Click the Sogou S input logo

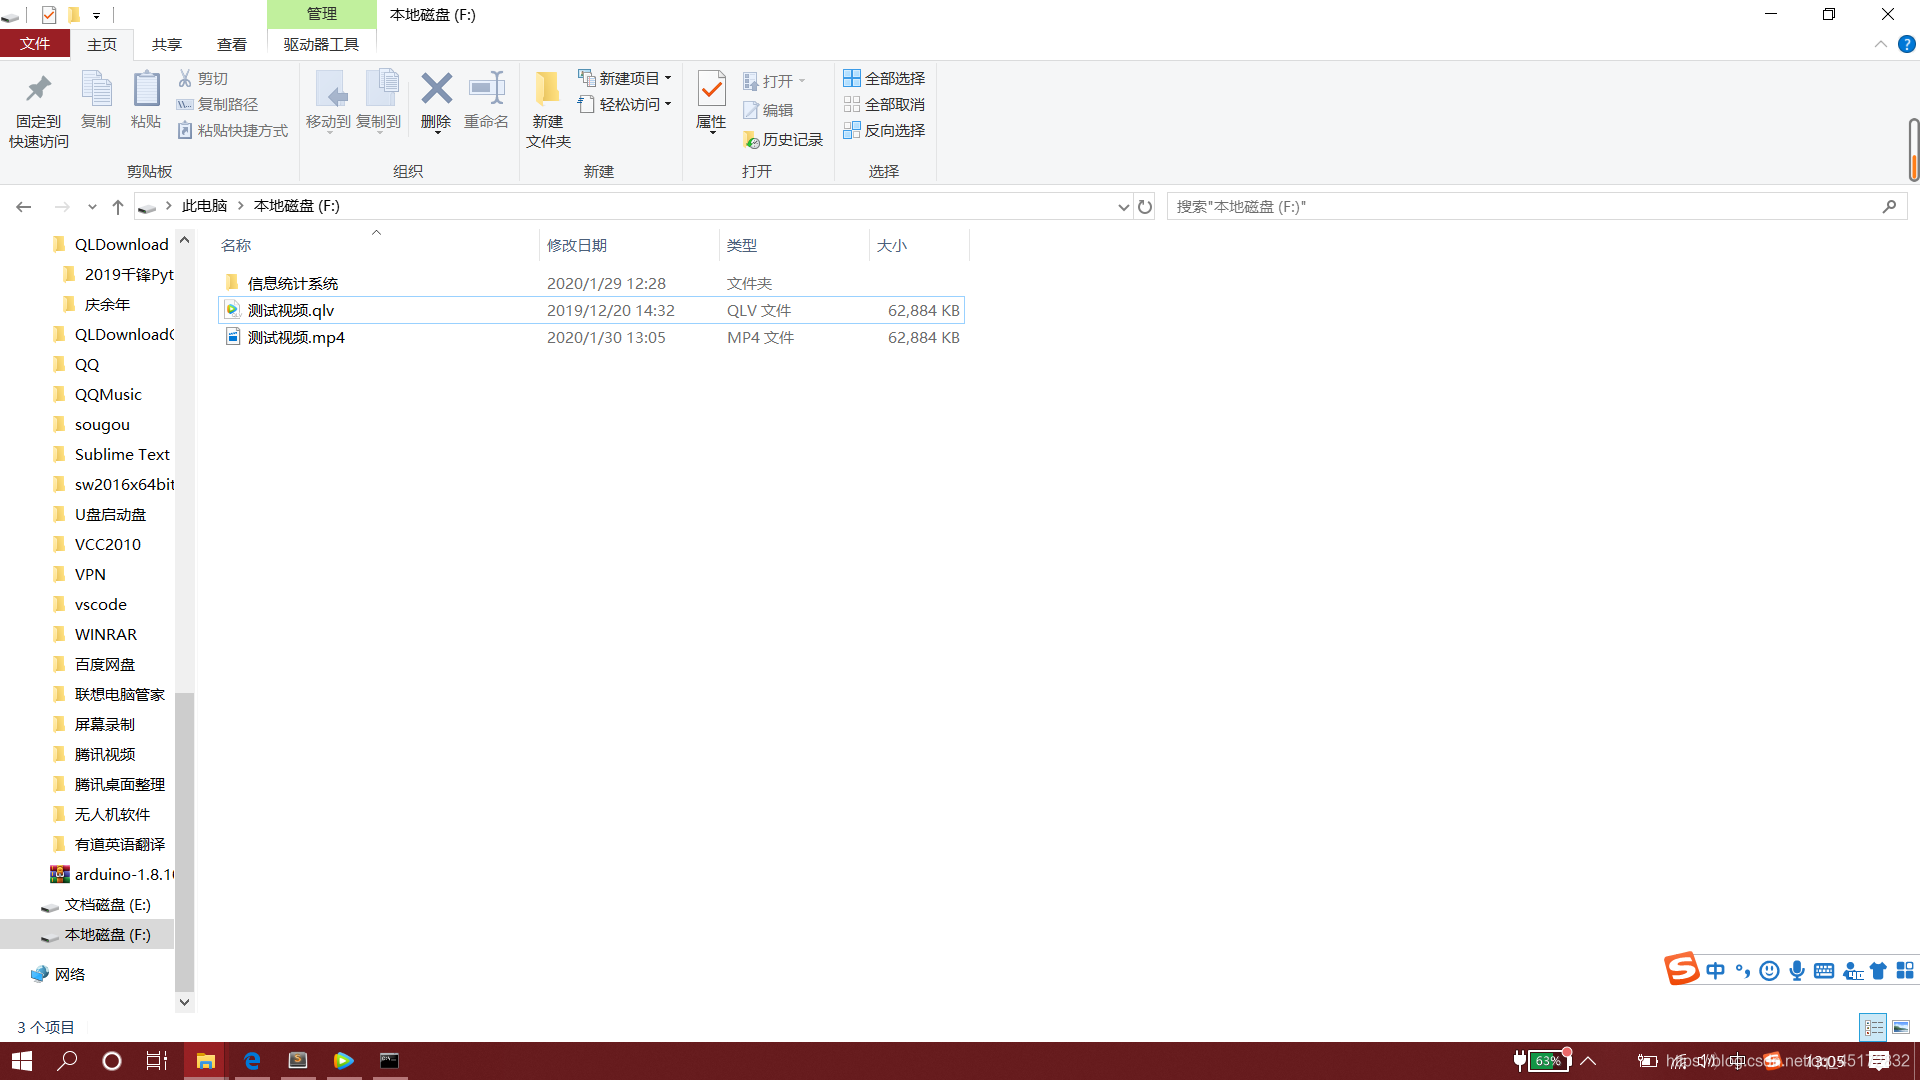1681,968
